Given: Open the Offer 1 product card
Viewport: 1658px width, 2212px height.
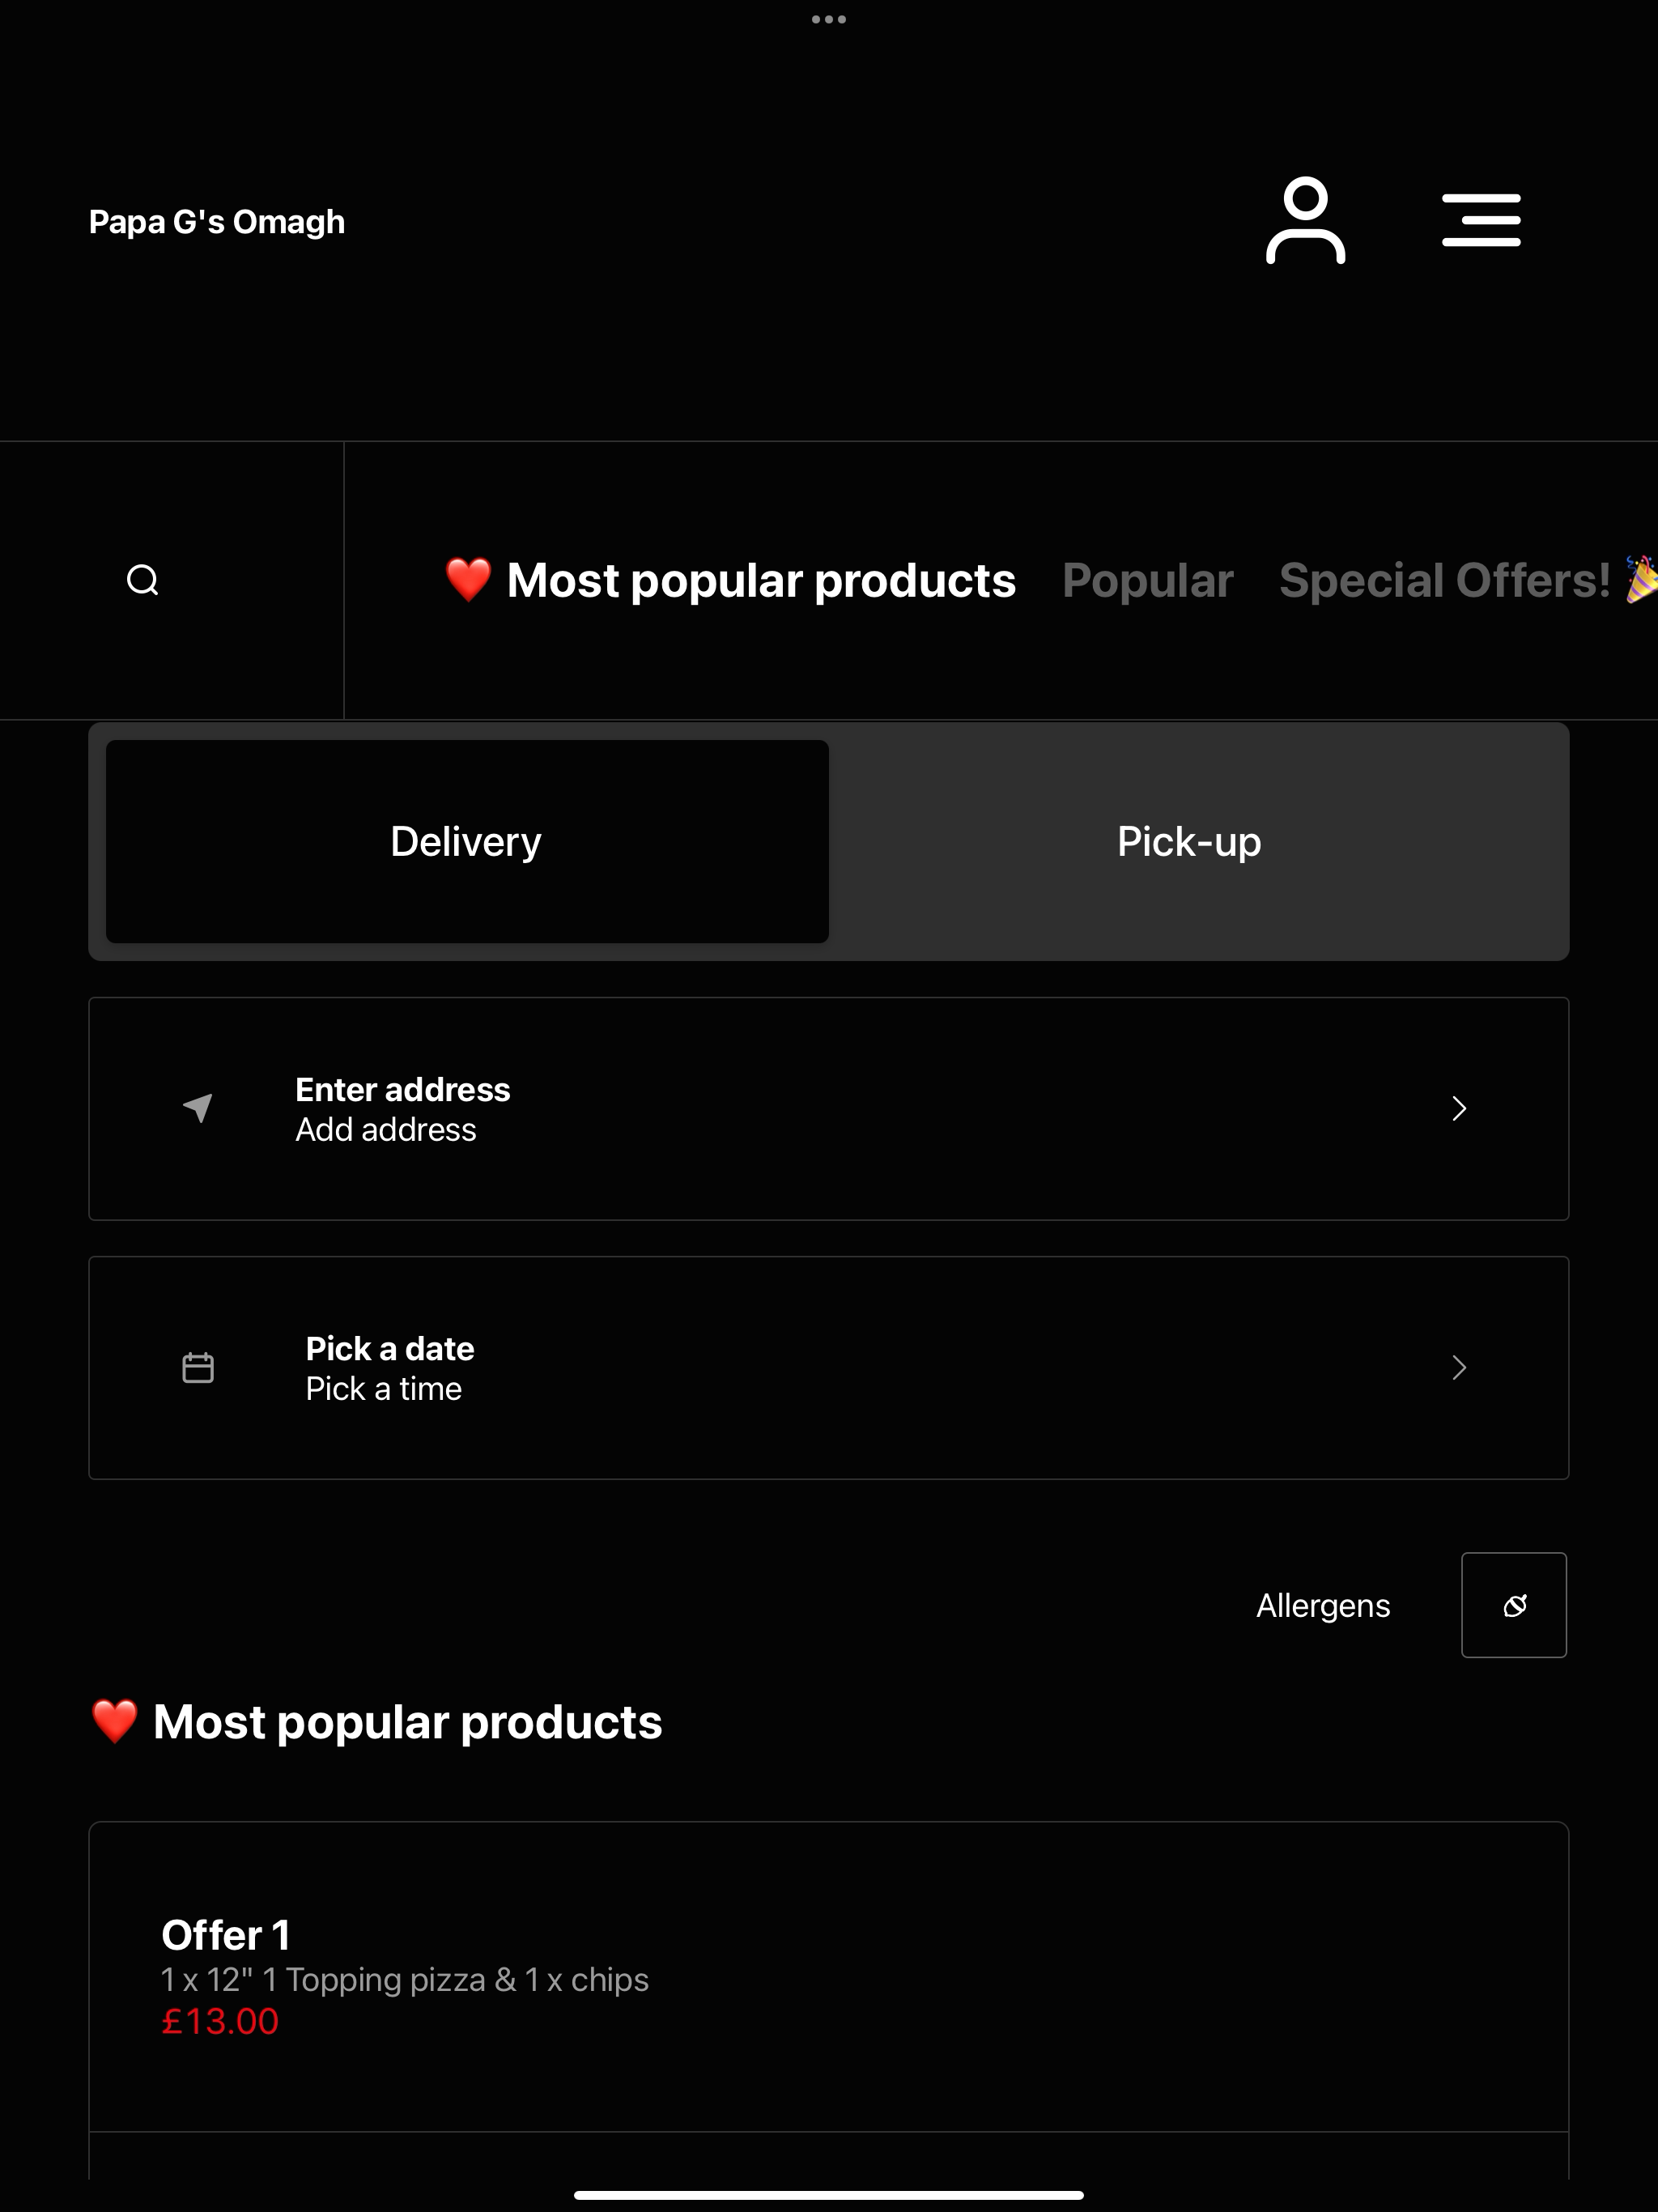Looking at the screenshot, I should (829, 1977).
